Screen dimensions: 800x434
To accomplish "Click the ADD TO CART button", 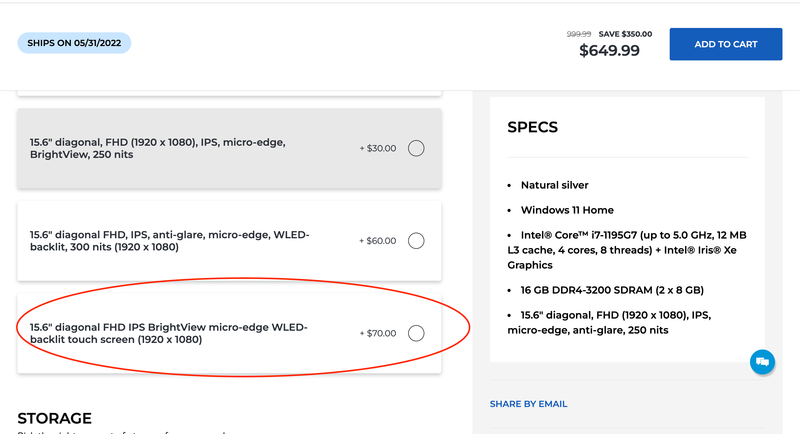I will [726, 44].
